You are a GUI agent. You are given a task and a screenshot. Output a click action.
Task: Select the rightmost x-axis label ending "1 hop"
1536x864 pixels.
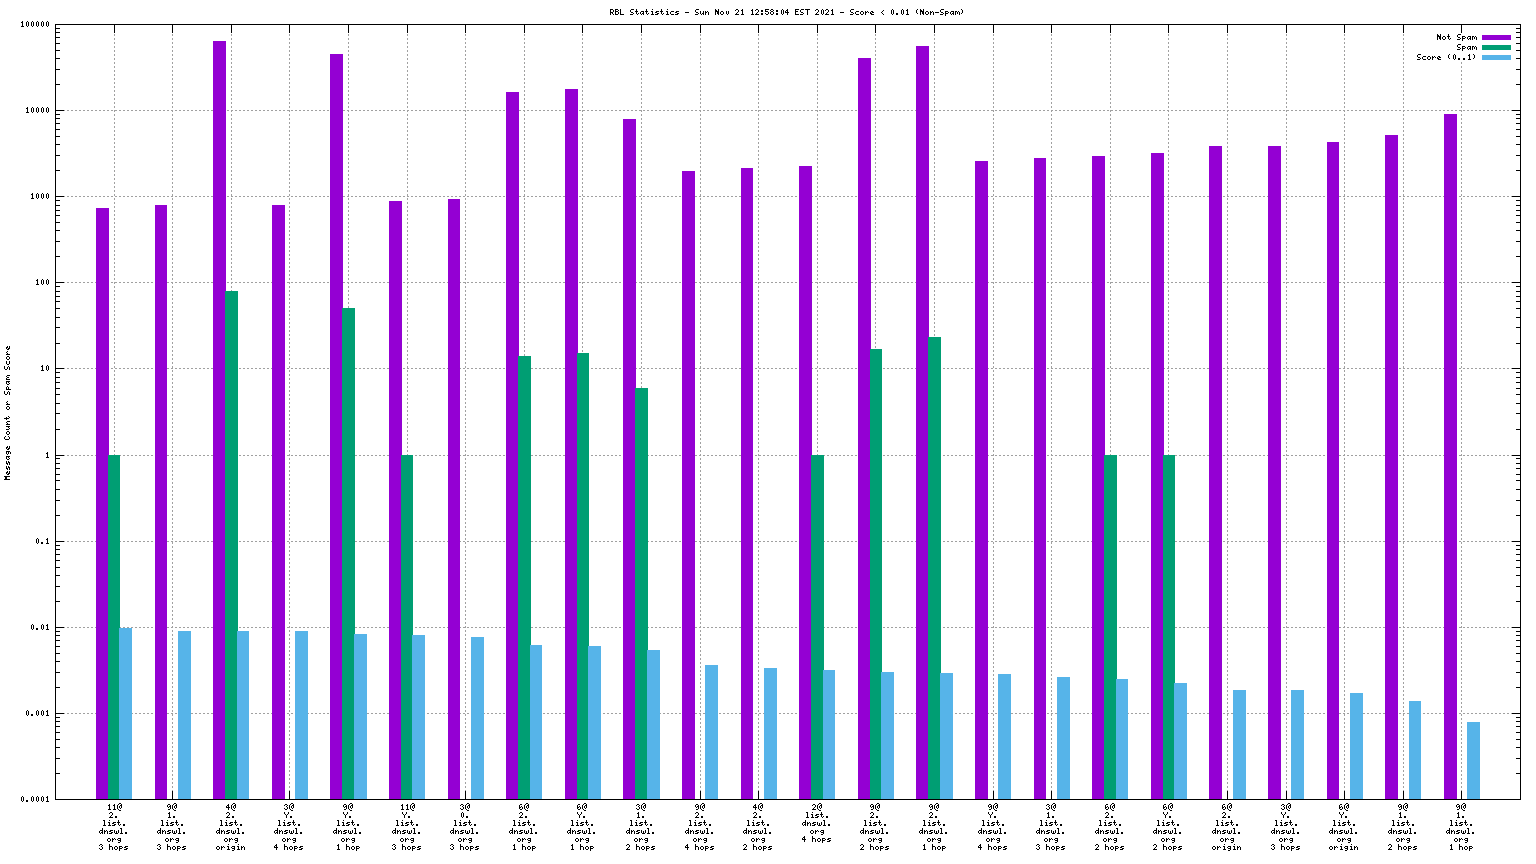tap(1461, 826)
